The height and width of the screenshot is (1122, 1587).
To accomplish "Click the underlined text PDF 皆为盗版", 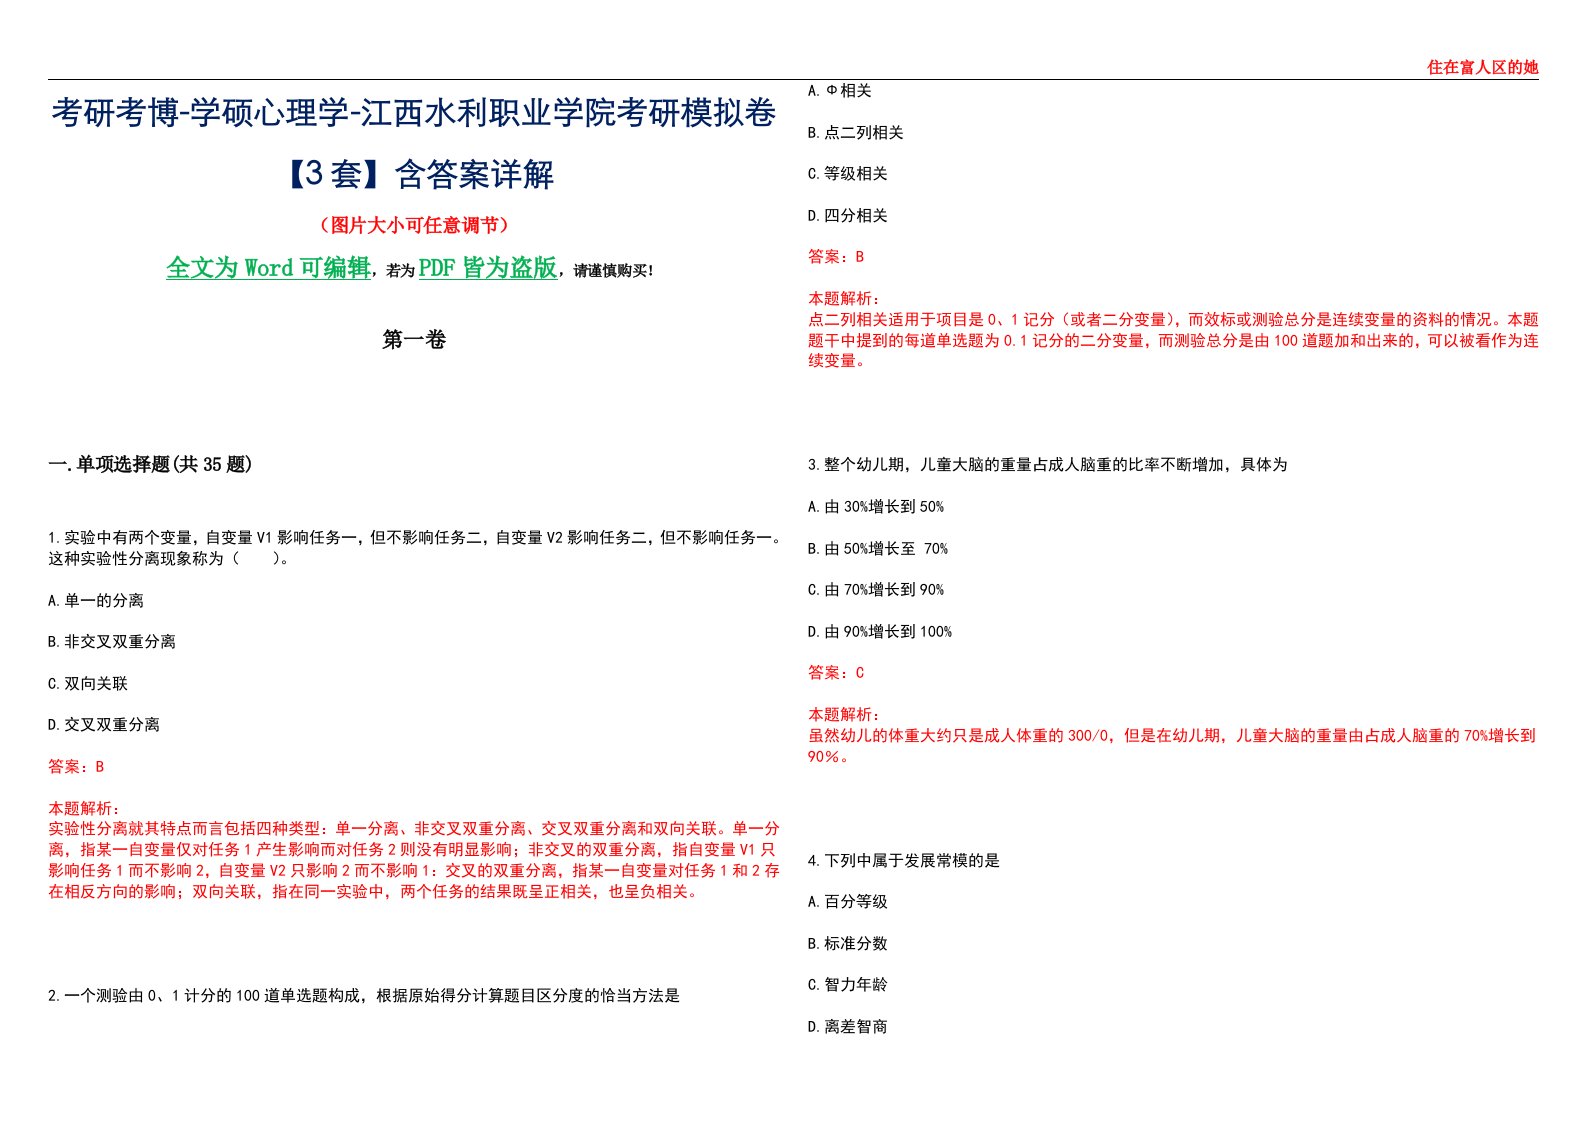I will (x=487, y=268).
